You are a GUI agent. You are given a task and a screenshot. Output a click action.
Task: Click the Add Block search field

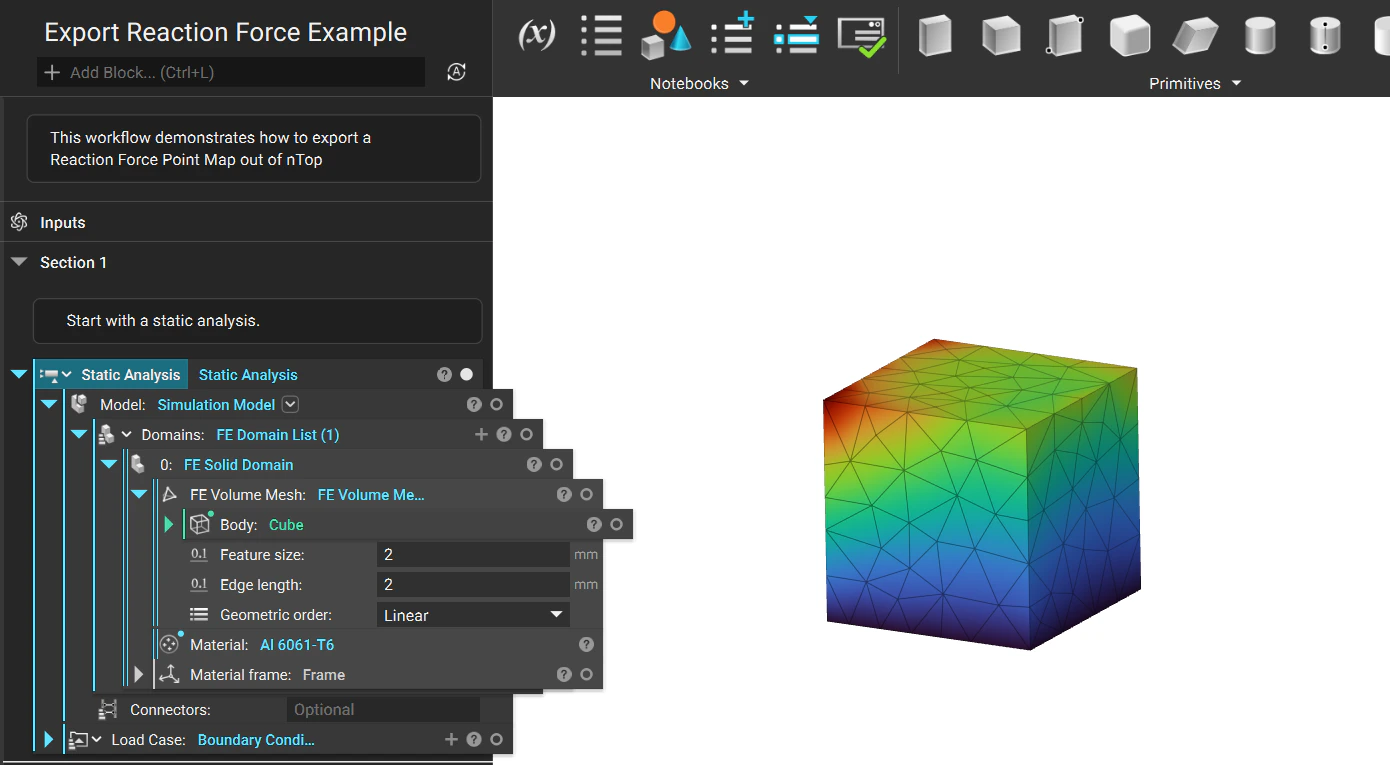click(x=231, y=72)
